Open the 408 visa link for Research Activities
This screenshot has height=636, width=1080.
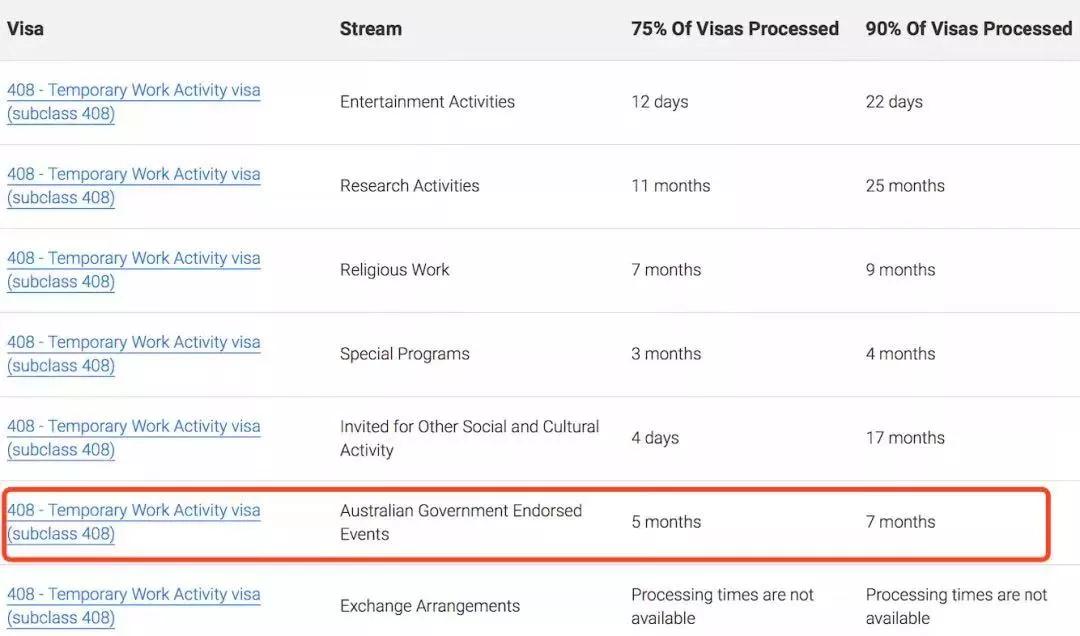coord(133,174)
